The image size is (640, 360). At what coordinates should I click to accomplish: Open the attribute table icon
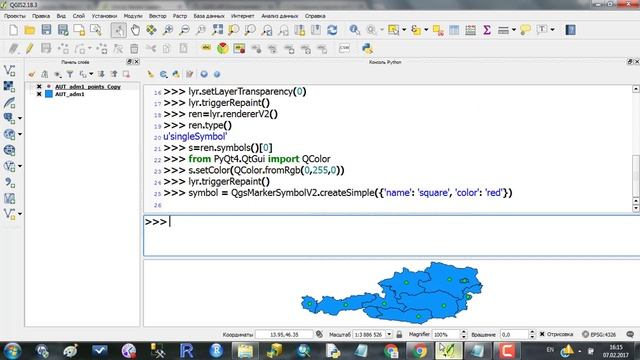pyautogui.click(x=454, y=30)
